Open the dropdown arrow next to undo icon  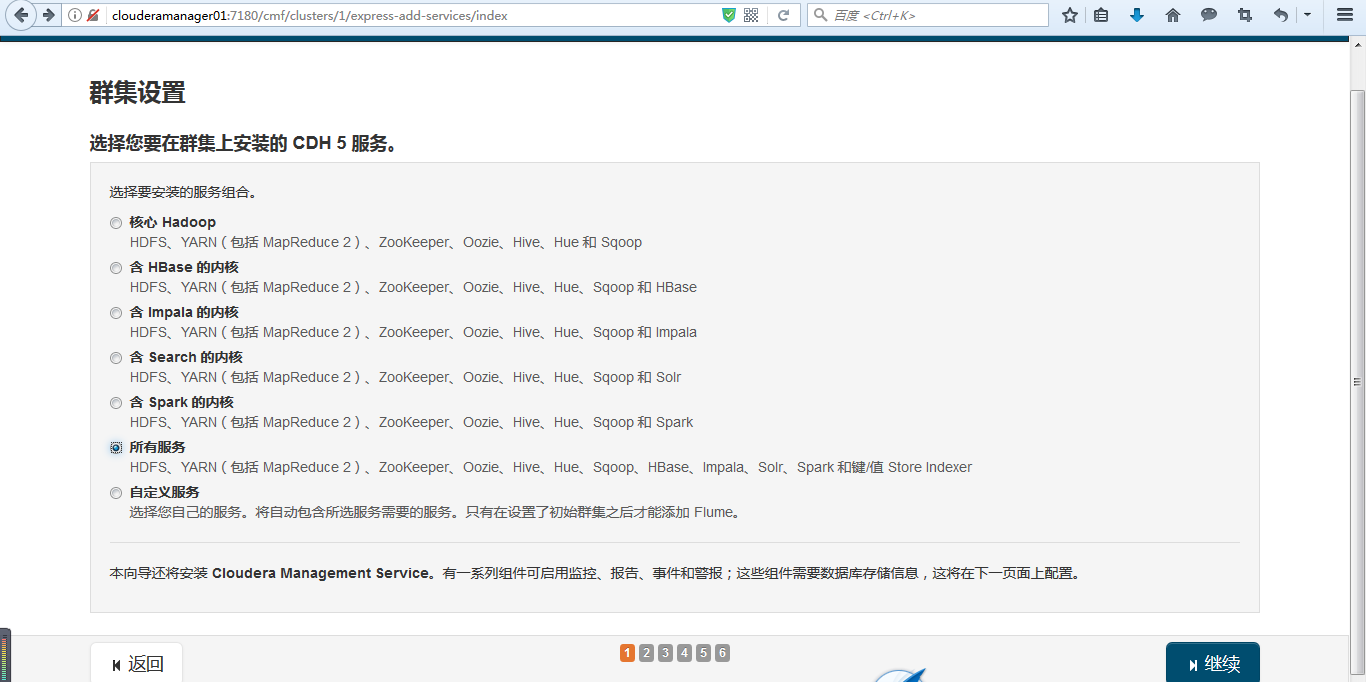[x=1306, y=15]
